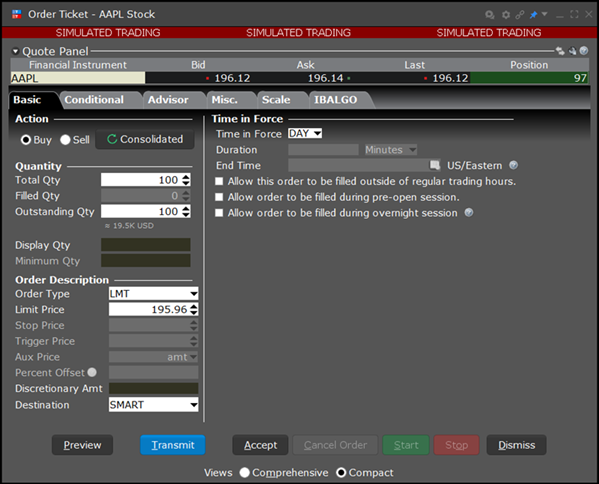The image size is (599, 484).
Task: Open the search/chat icon in title bar
Action: [x=489, y=15]
